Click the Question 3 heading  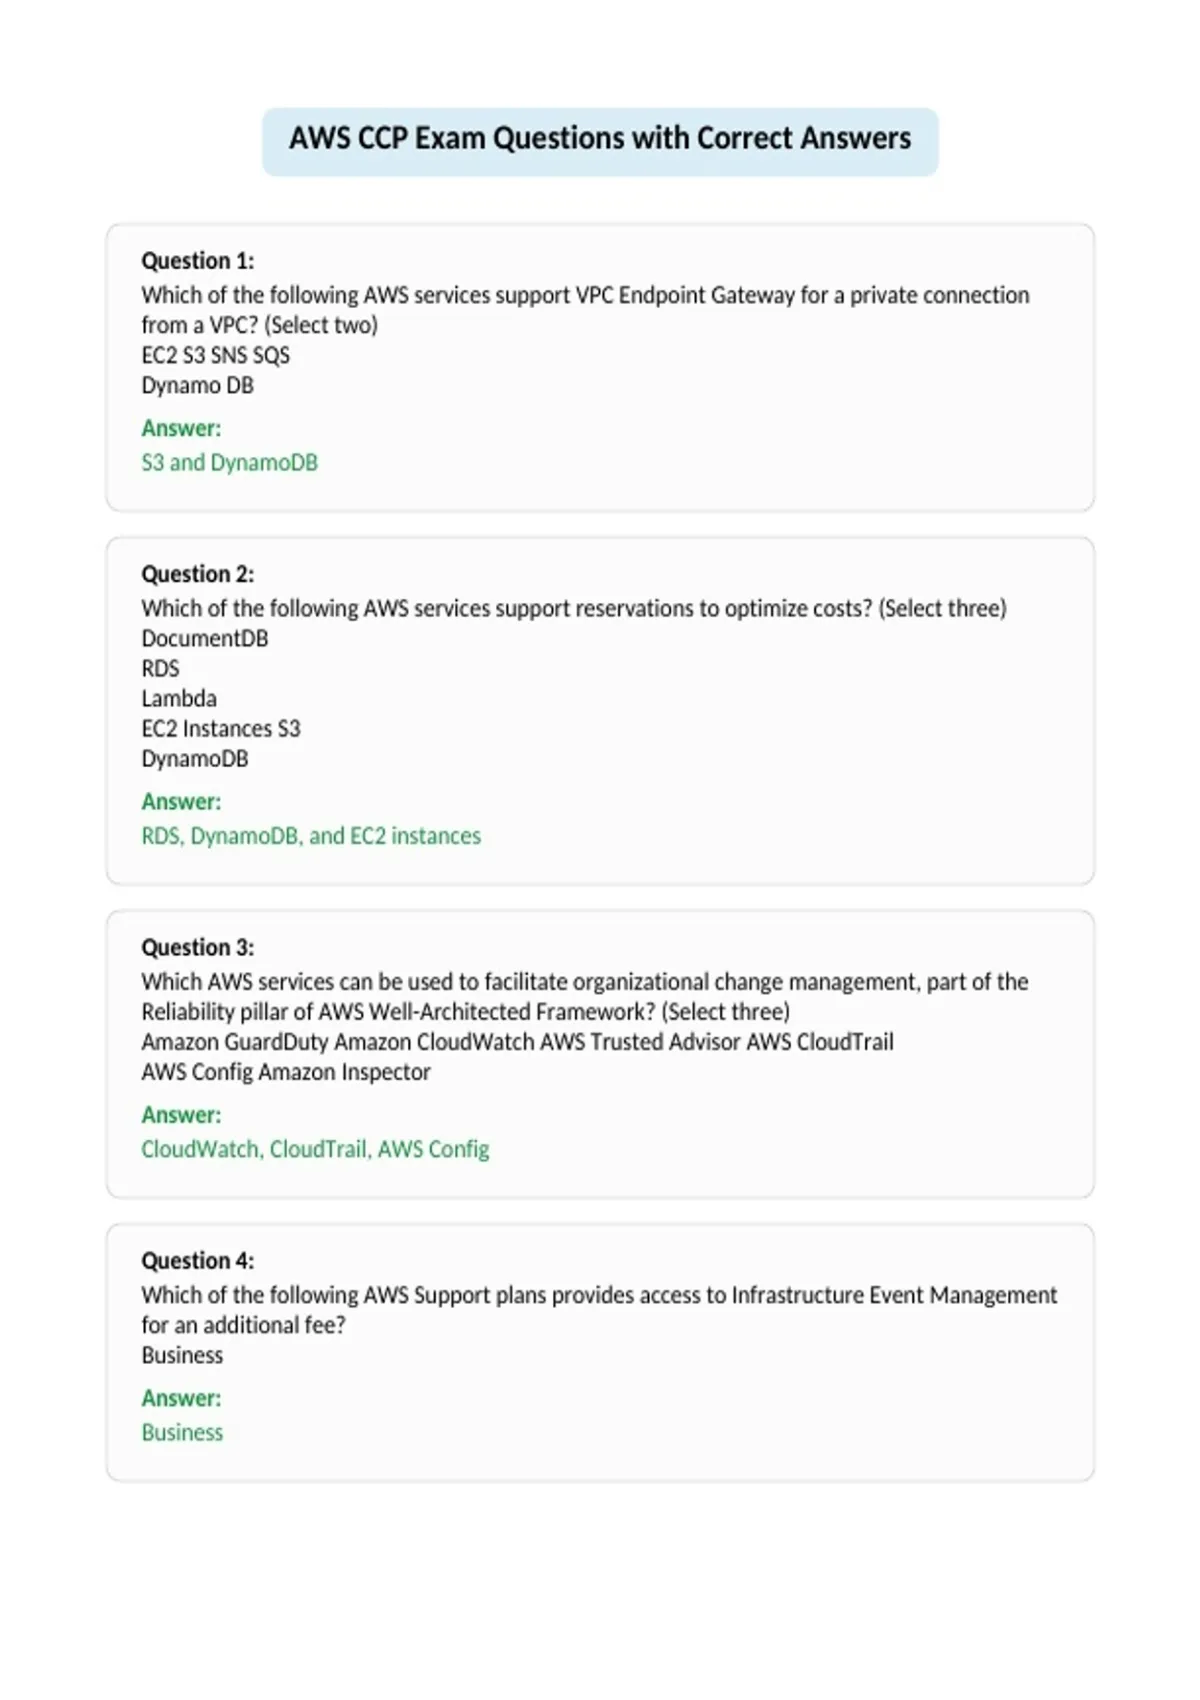click(198, 947)
